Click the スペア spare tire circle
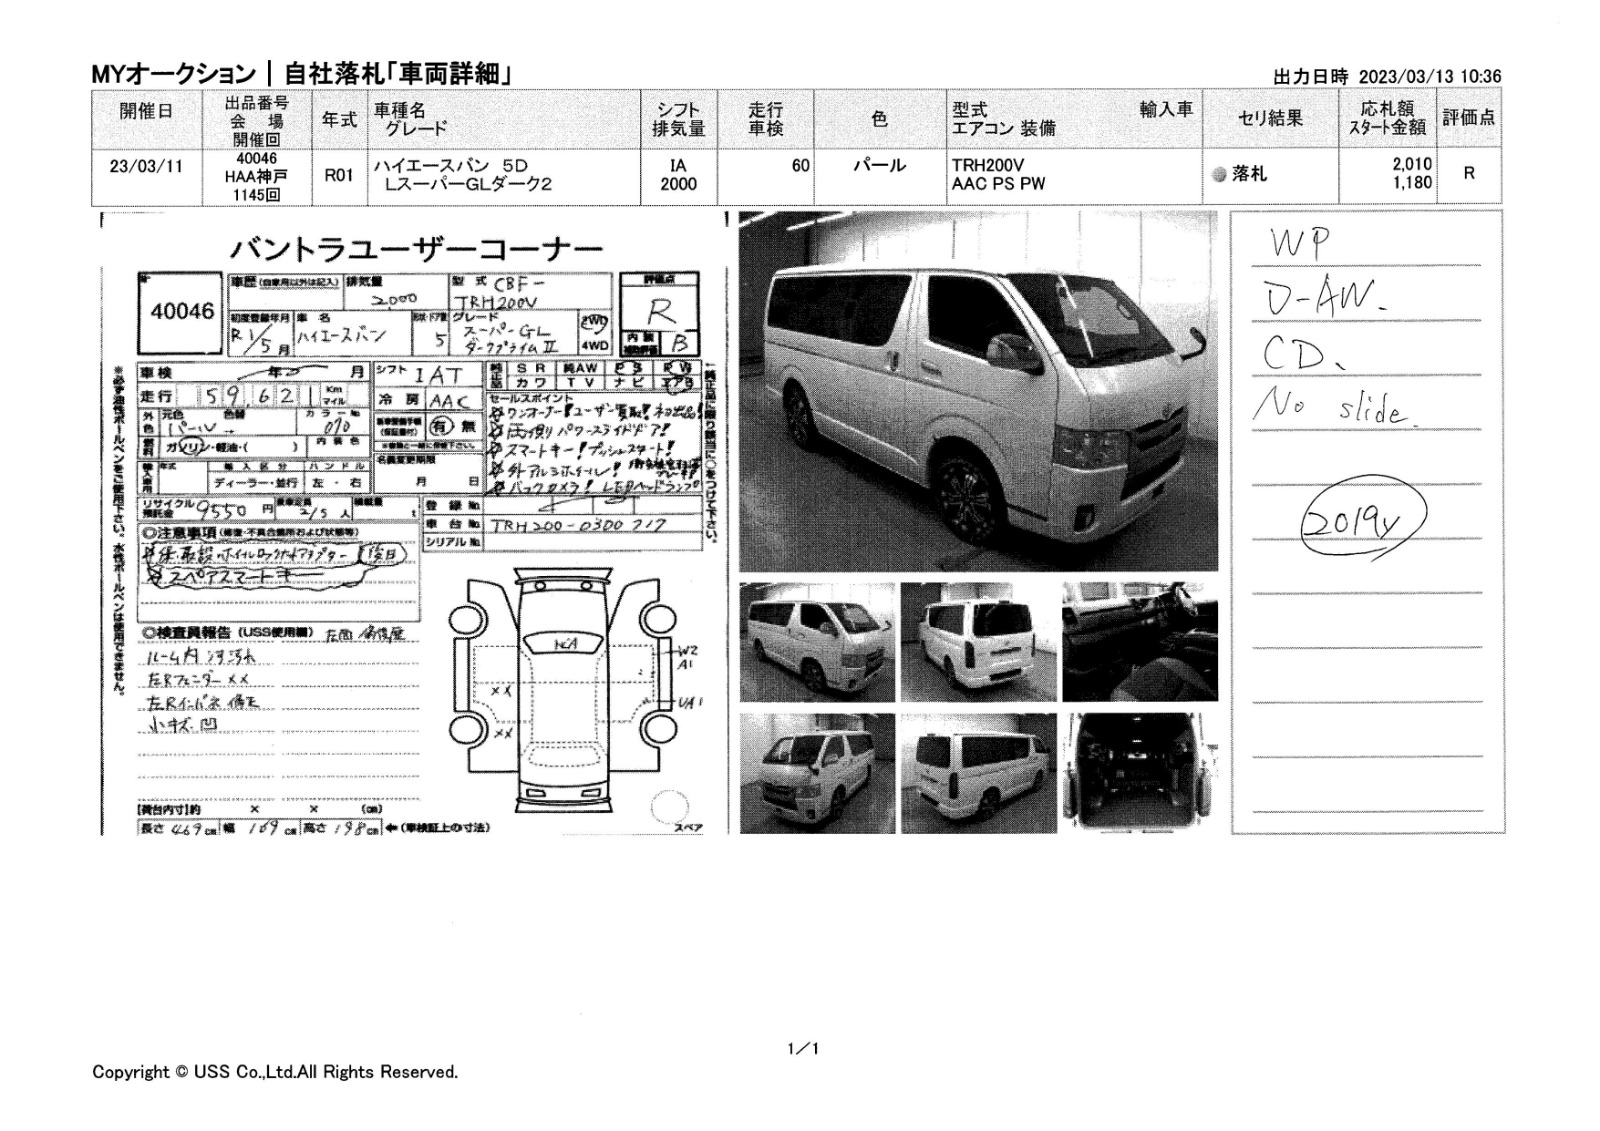1600x1131 pixels. [669, 806]
